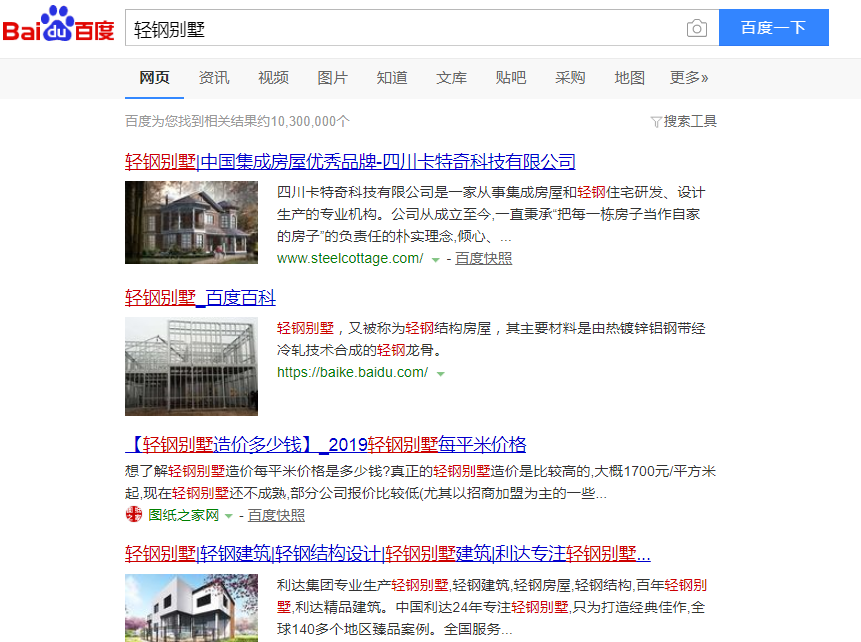
Task: Open result 四川卡特奇科技有限公司 title link
Action: (x=350, y=161)
